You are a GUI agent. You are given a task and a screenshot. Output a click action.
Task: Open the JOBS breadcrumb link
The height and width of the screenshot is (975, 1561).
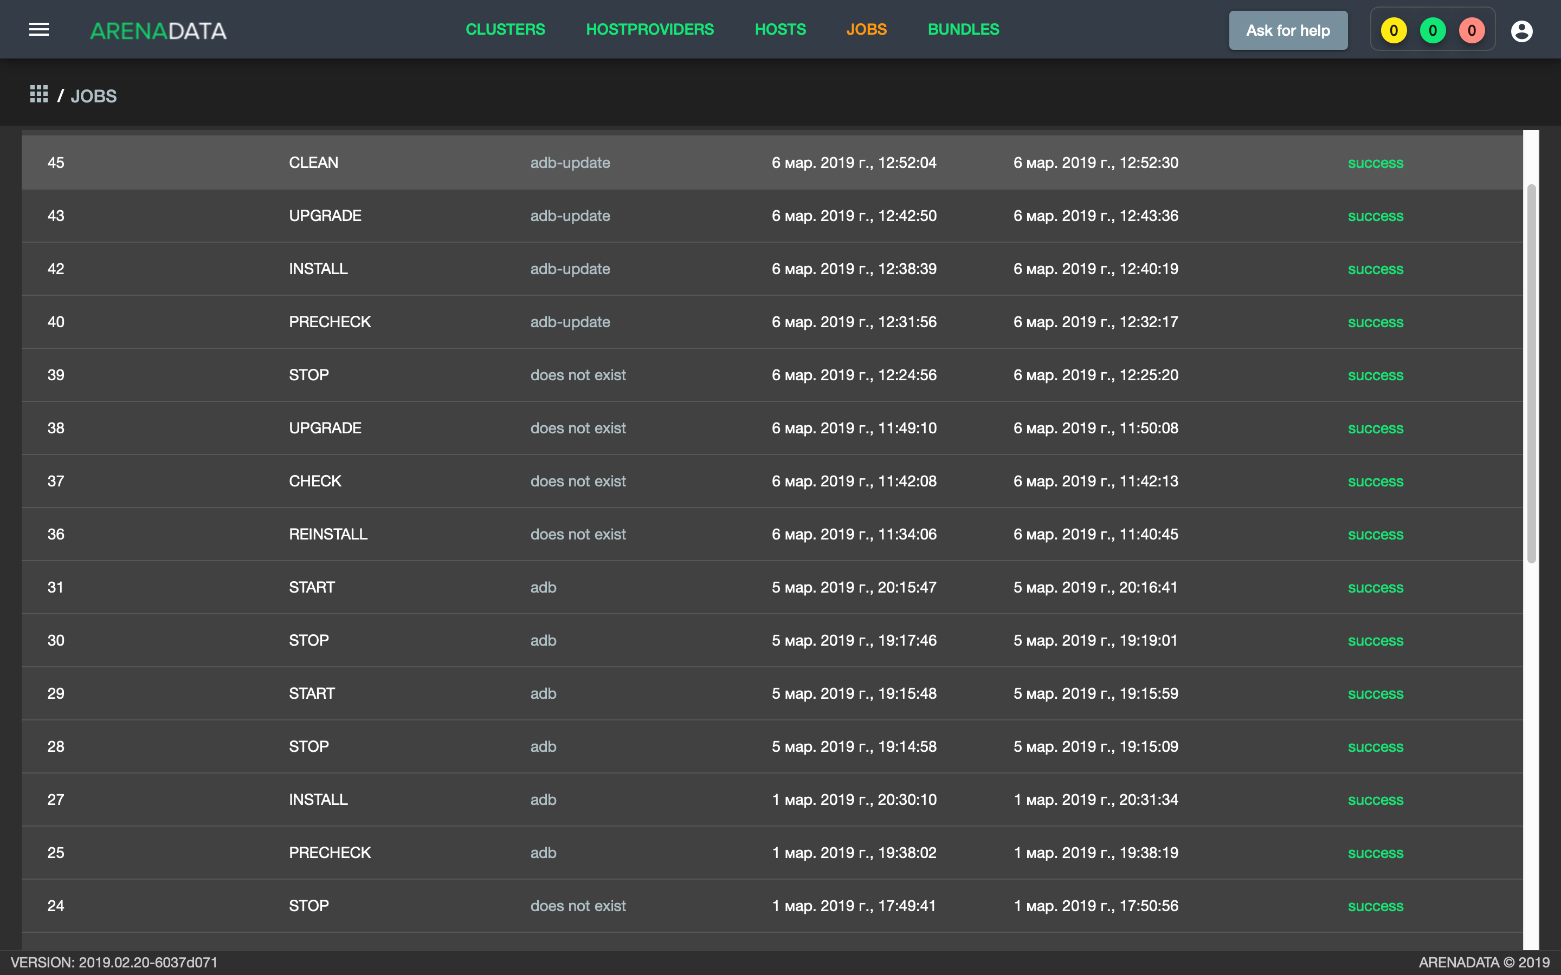pyautogui.click(x=93, y=96)
